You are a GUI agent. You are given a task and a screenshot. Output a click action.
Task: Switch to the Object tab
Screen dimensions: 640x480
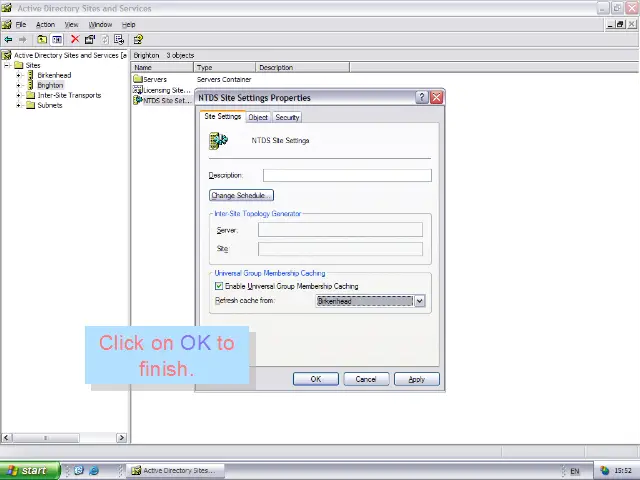258,118
